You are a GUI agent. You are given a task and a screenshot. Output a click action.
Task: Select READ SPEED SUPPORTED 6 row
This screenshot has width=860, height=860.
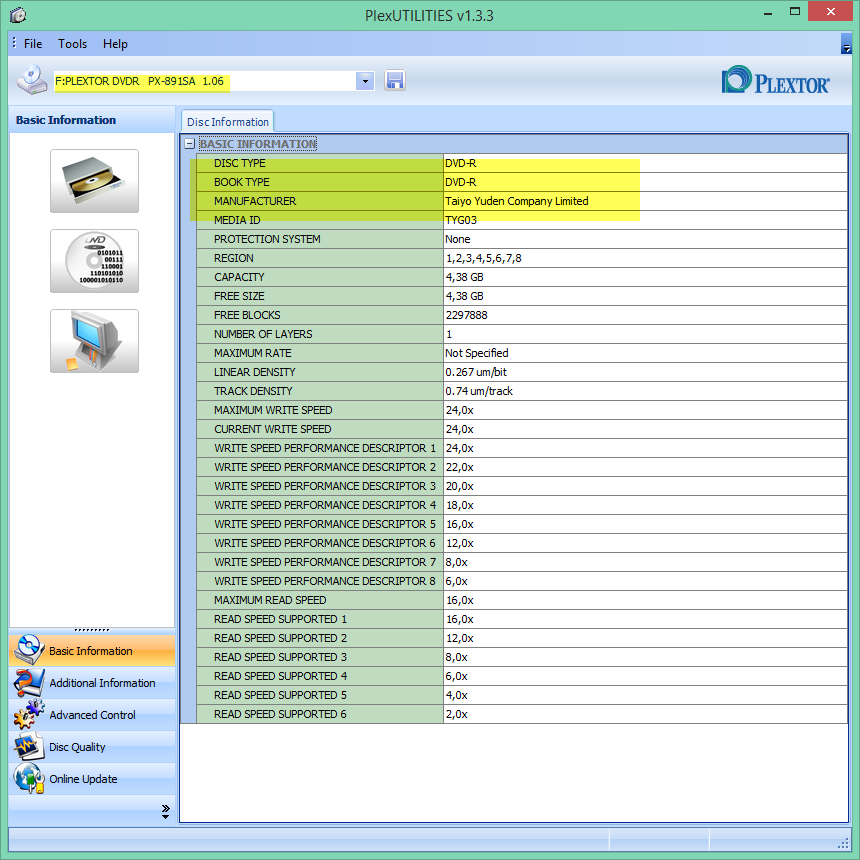coord(522,714)
